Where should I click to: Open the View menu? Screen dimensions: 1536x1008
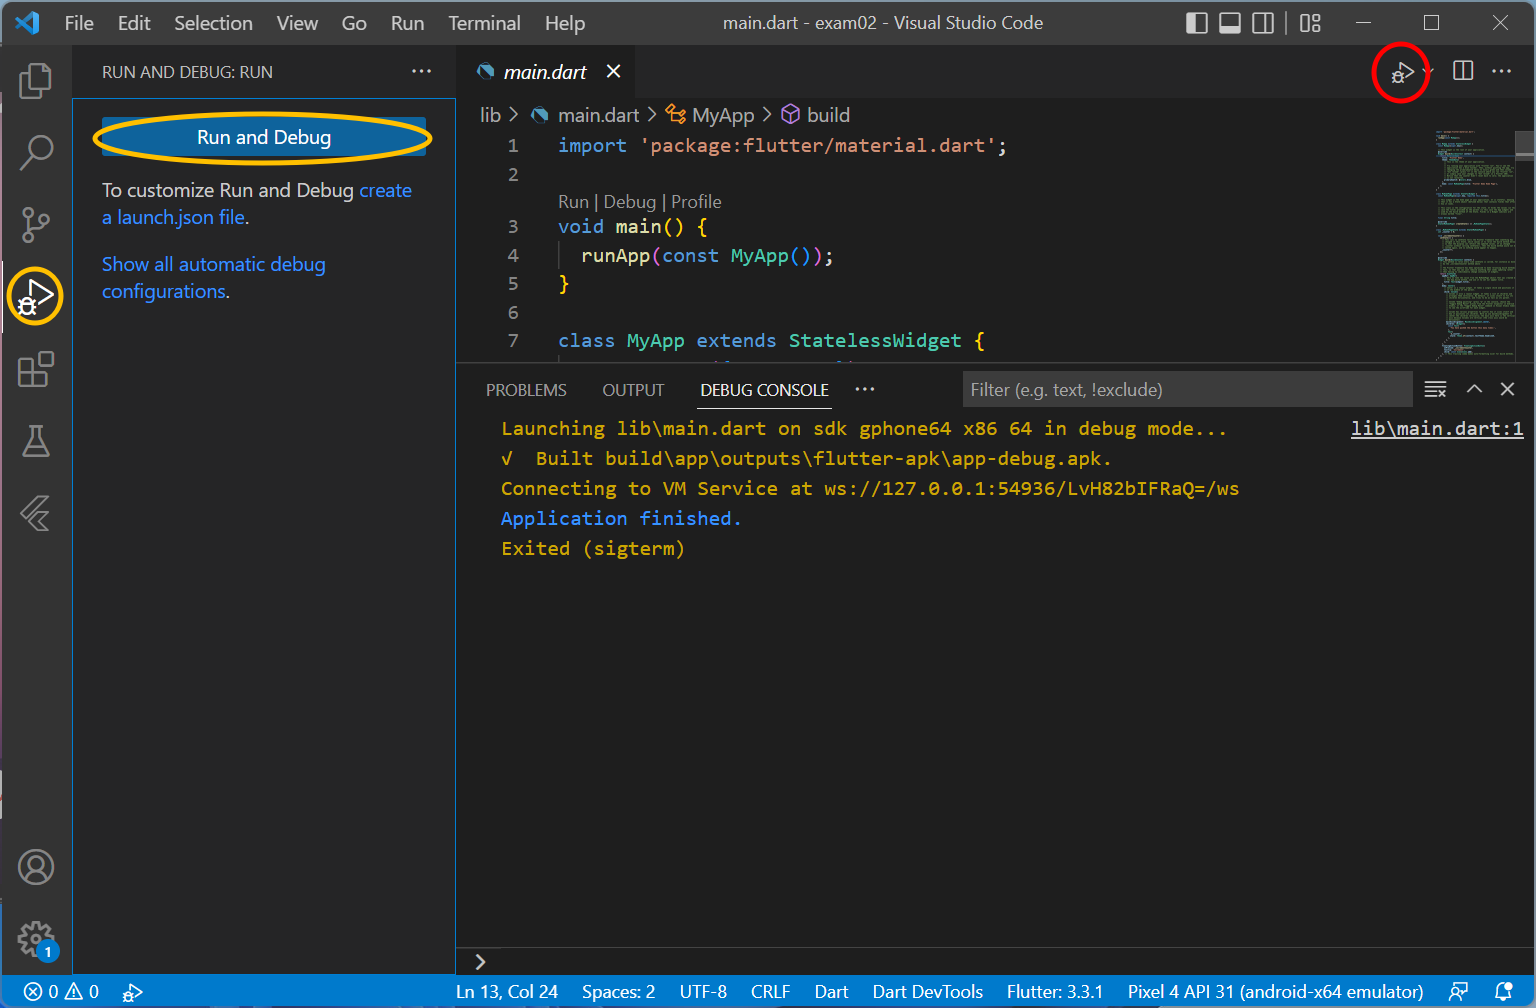297,23
